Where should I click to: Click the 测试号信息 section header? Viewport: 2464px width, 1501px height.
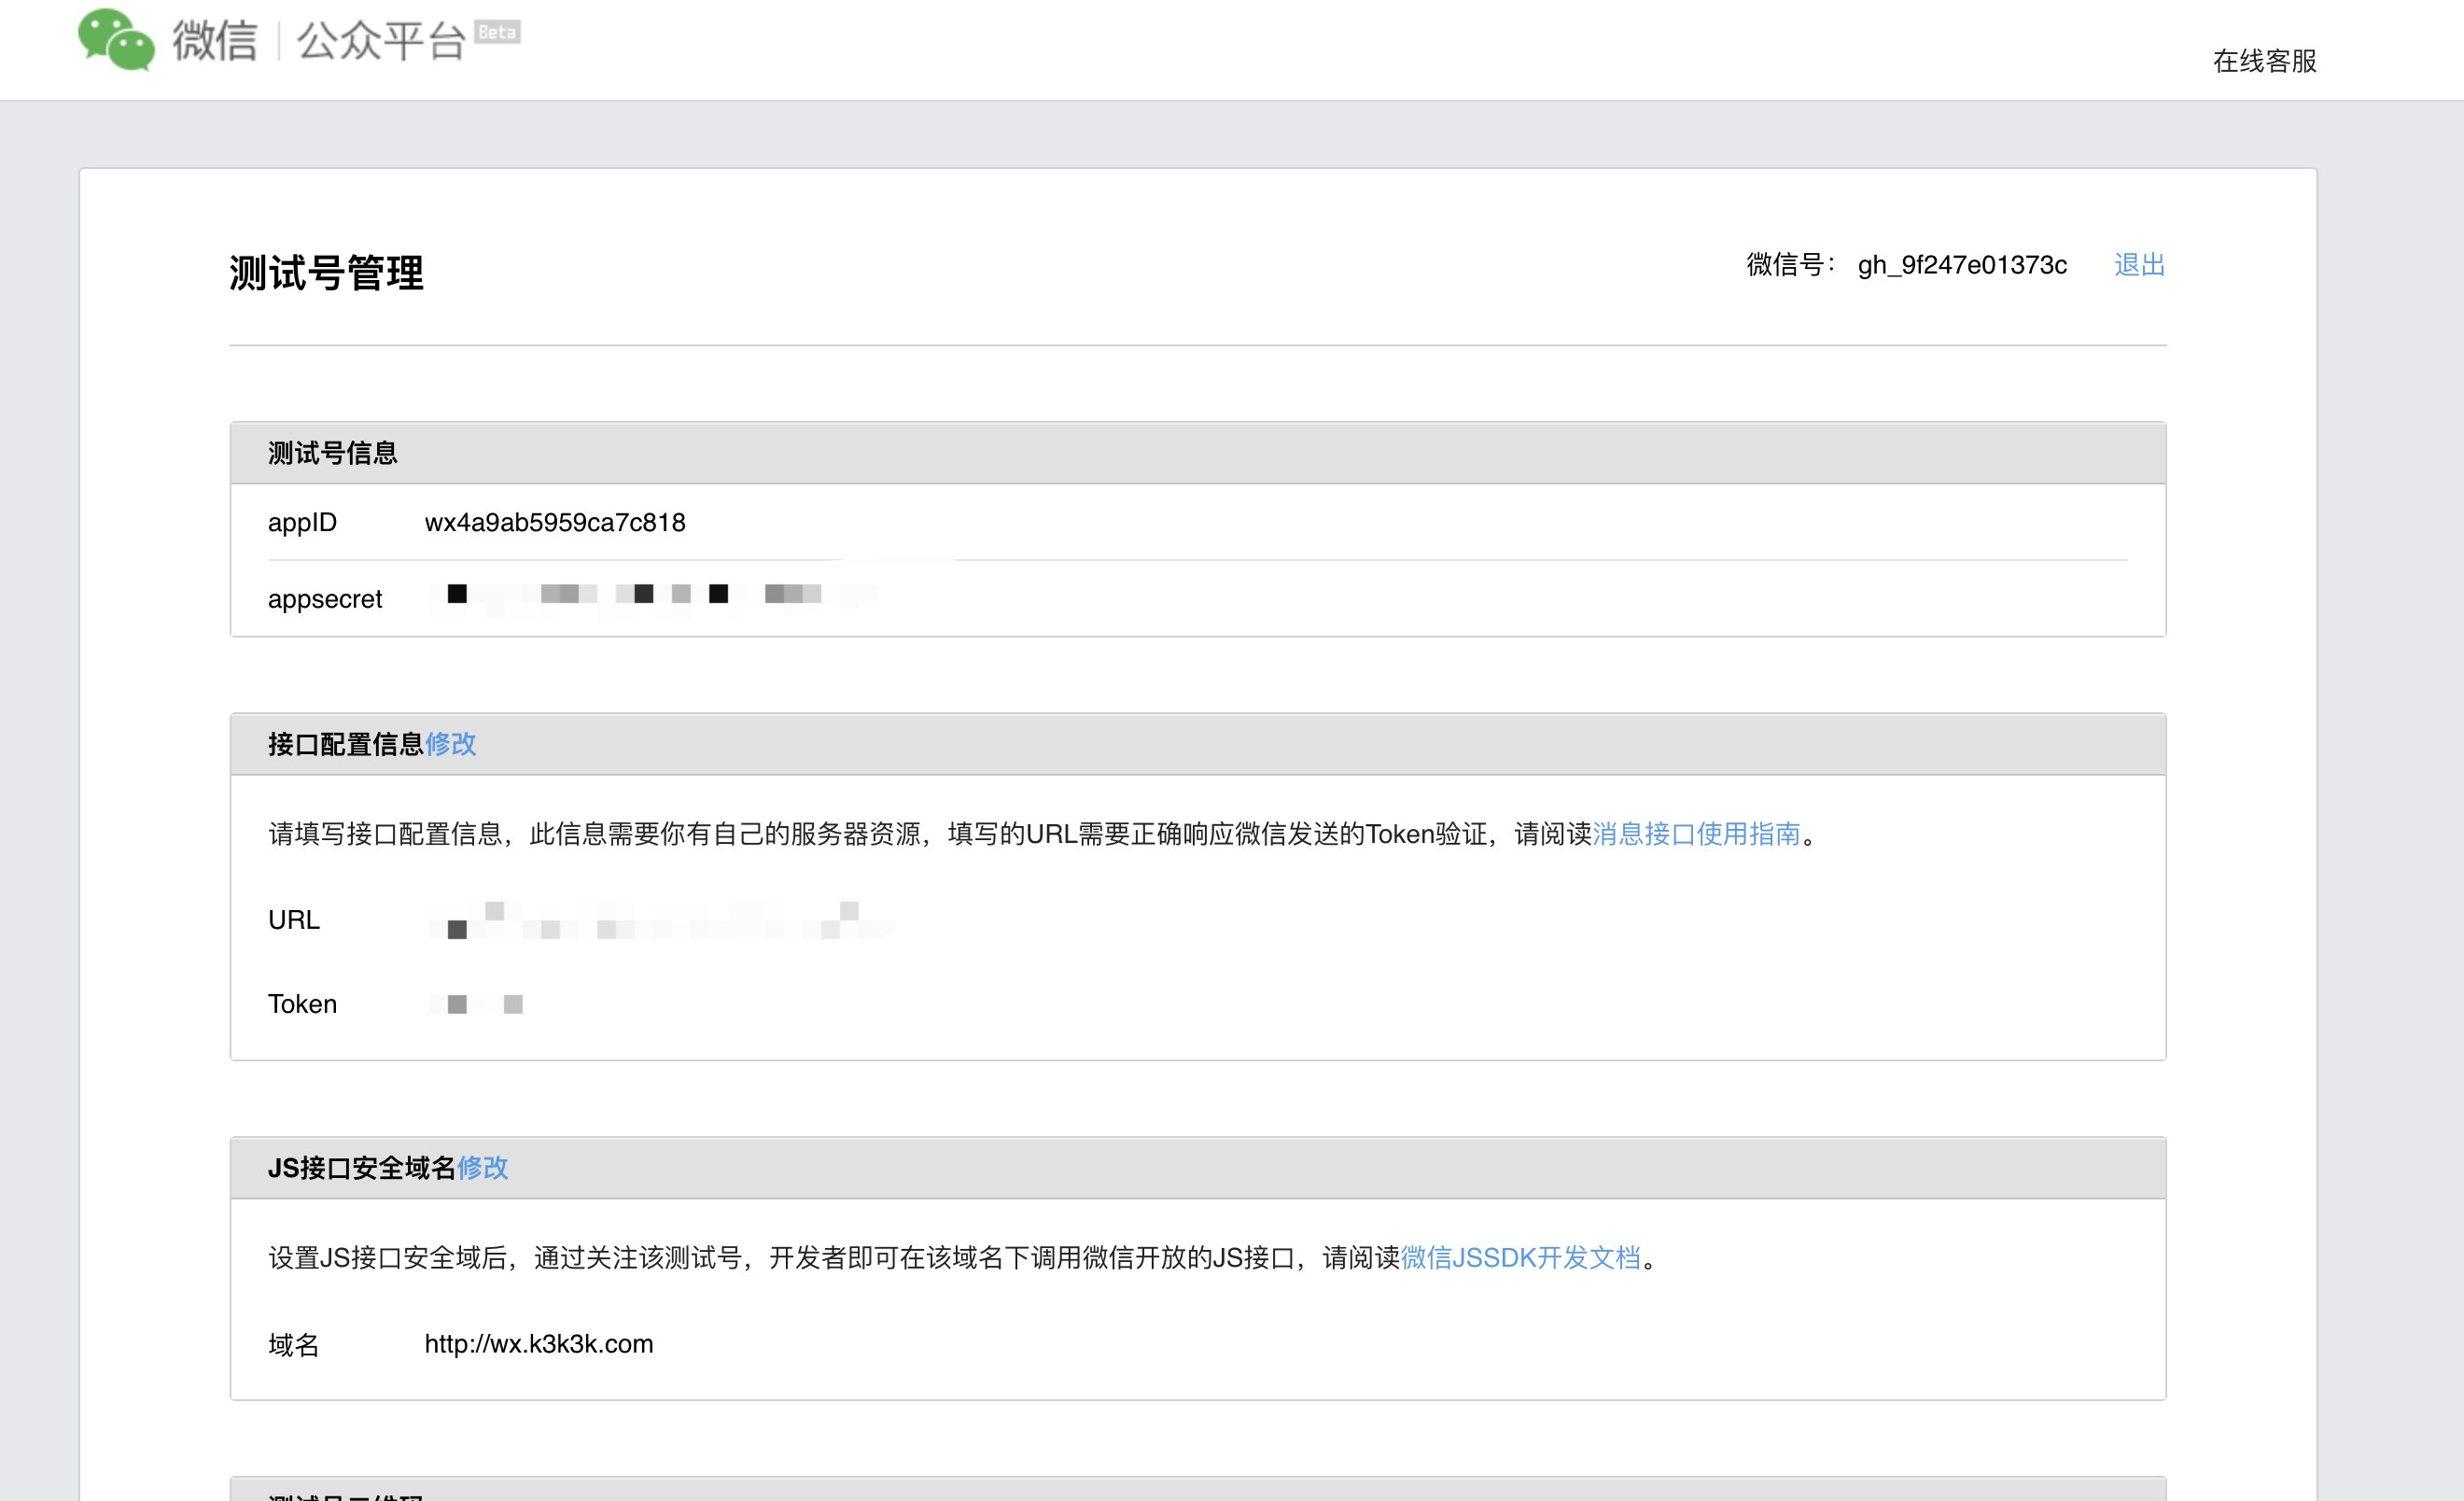pyautogui.click(x=332, y=453)
